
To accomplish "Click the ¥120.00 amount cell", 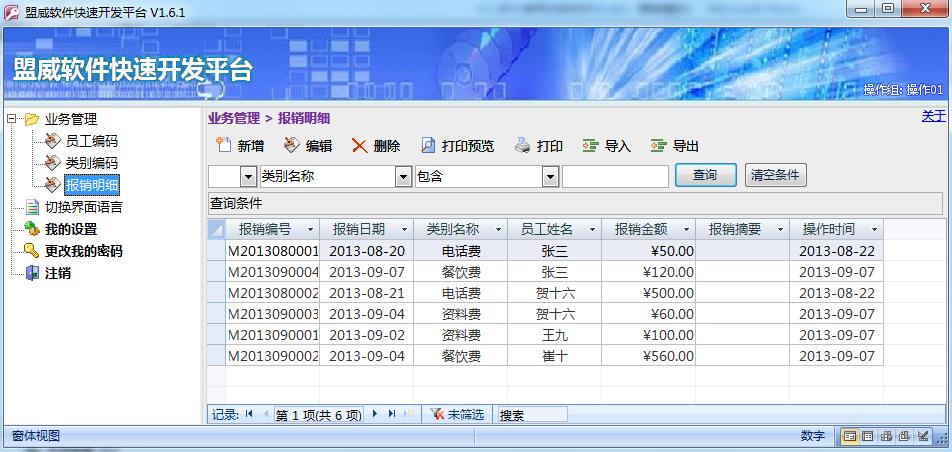I will 648,272.
